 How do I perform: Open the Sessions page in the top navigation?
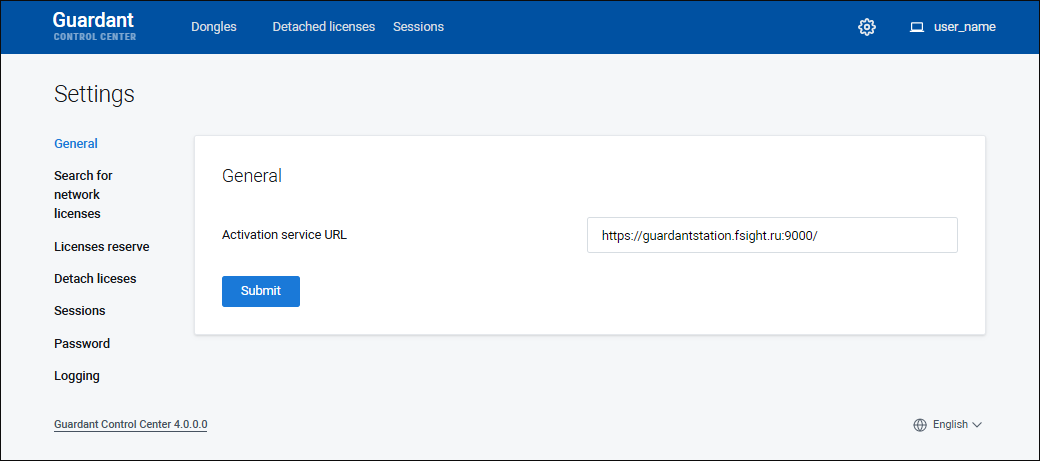418,27
